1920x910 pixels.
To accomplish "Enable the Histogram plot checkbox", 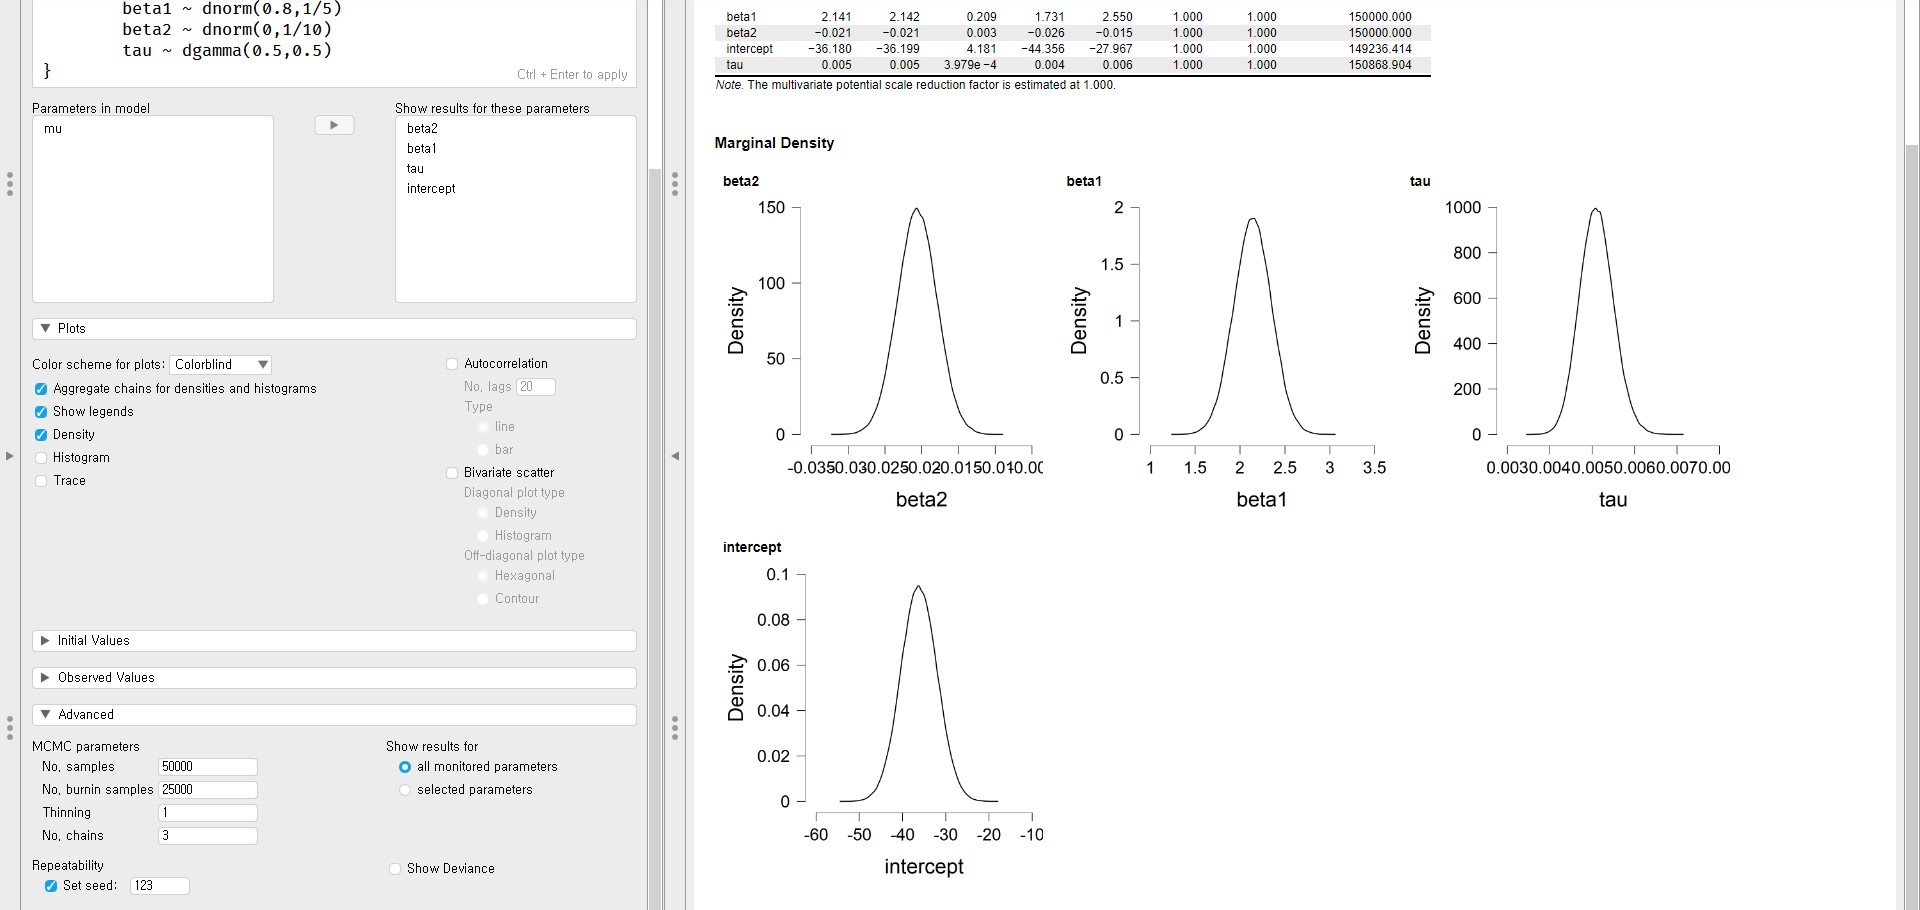I will (x=41, y=458).
